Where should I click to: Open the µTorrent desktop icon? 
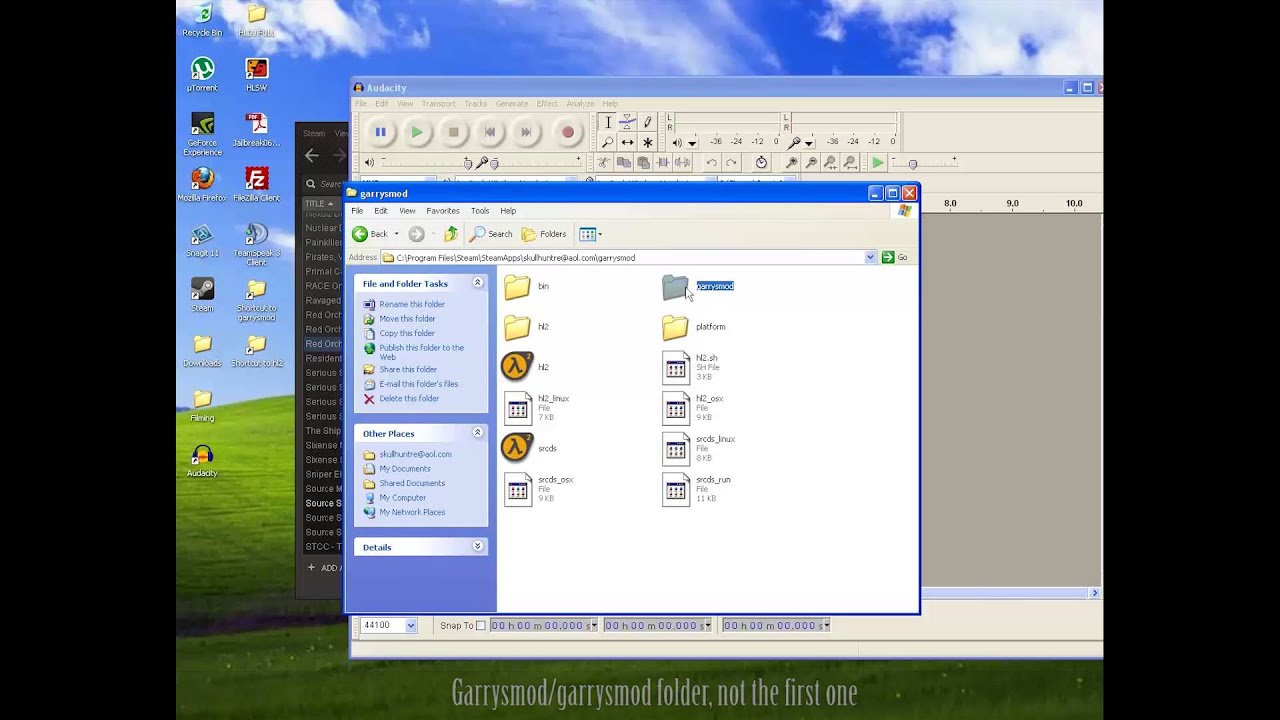(202, 75)
